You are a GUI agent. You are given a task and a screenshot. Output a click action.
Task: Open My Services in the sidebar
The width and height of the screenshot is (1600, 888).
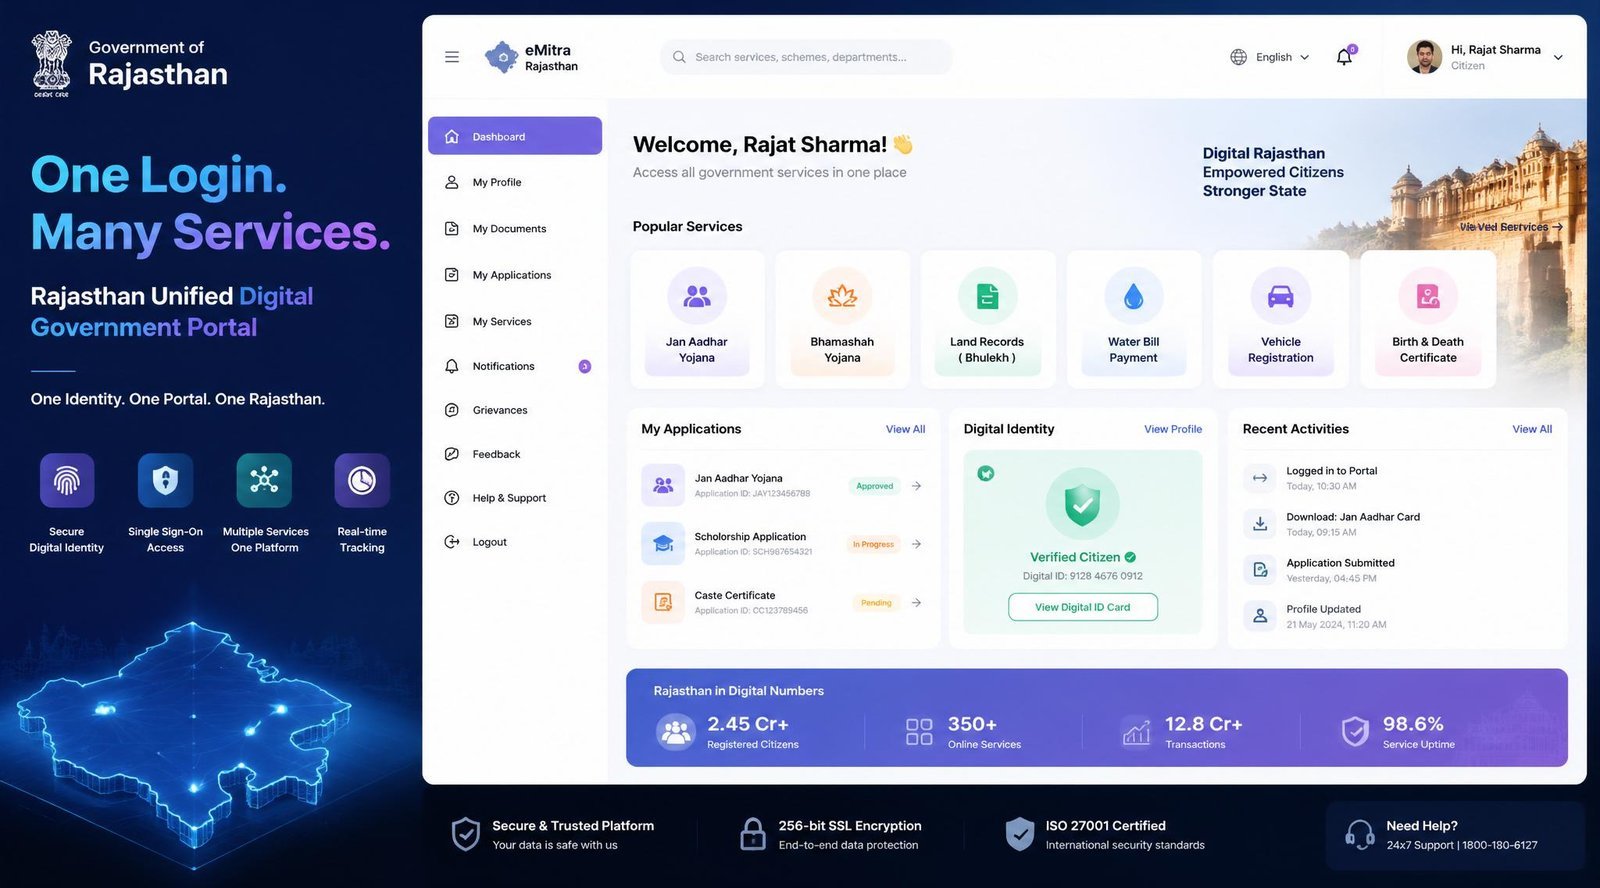pyautogui.click(x=515, y=321)
